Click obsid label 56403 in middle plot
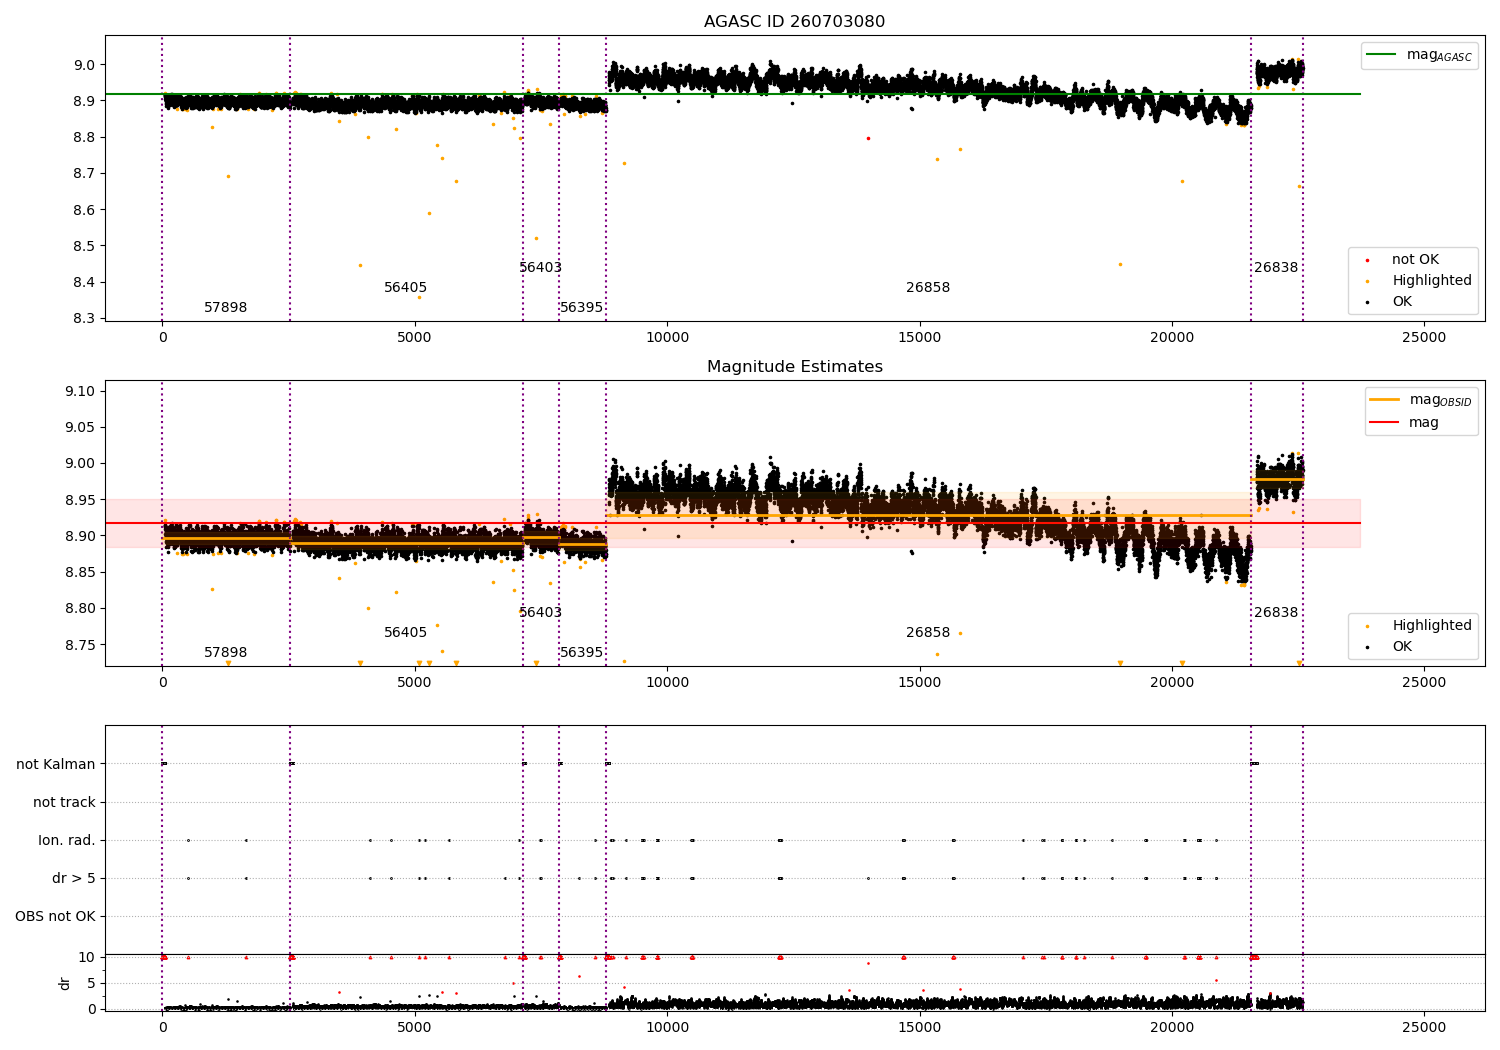The width and height of the screenshot is (1500, 1050). click(540, 613)
